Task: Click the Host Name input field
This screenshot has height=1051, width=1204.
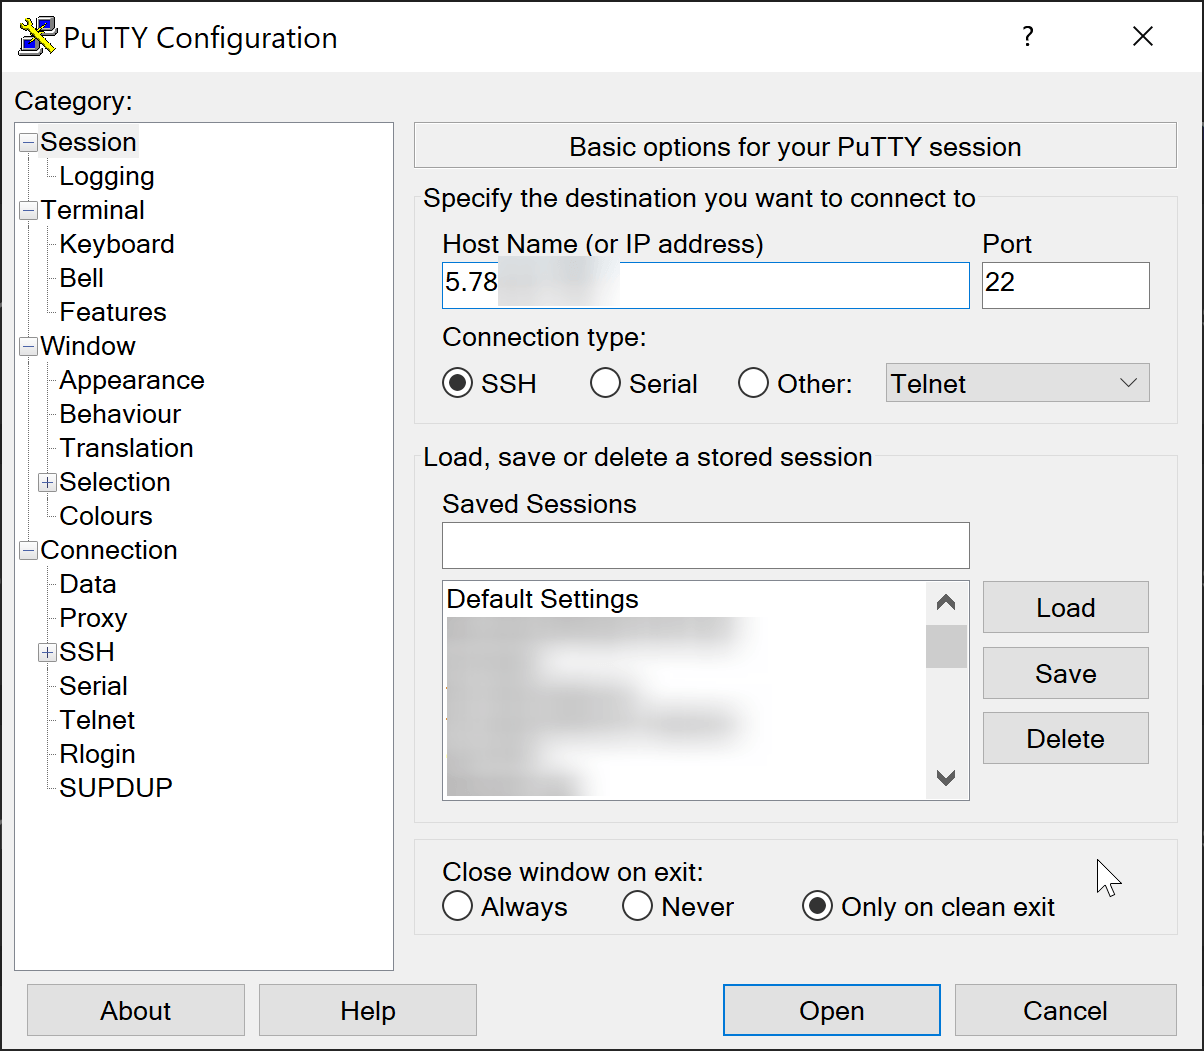Action: tap(706, 285)
